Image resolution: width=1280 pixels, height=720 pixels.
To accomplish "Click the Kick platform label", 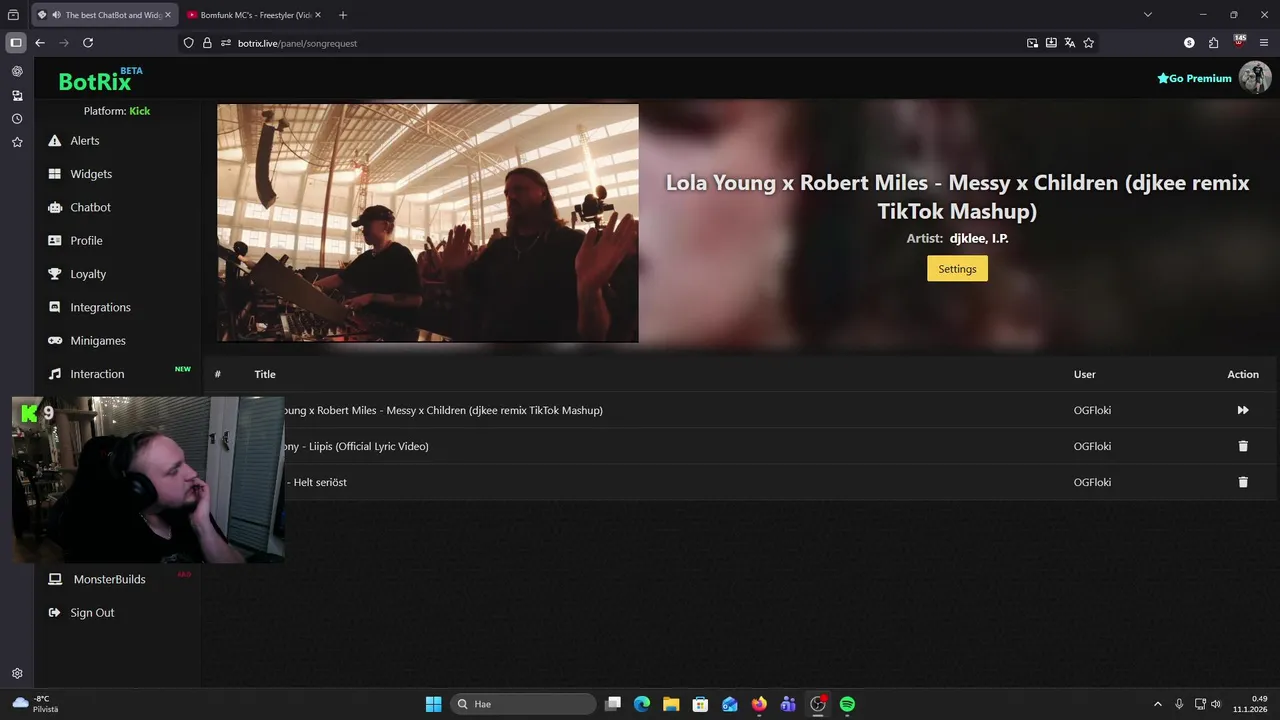I will [140, 111].
